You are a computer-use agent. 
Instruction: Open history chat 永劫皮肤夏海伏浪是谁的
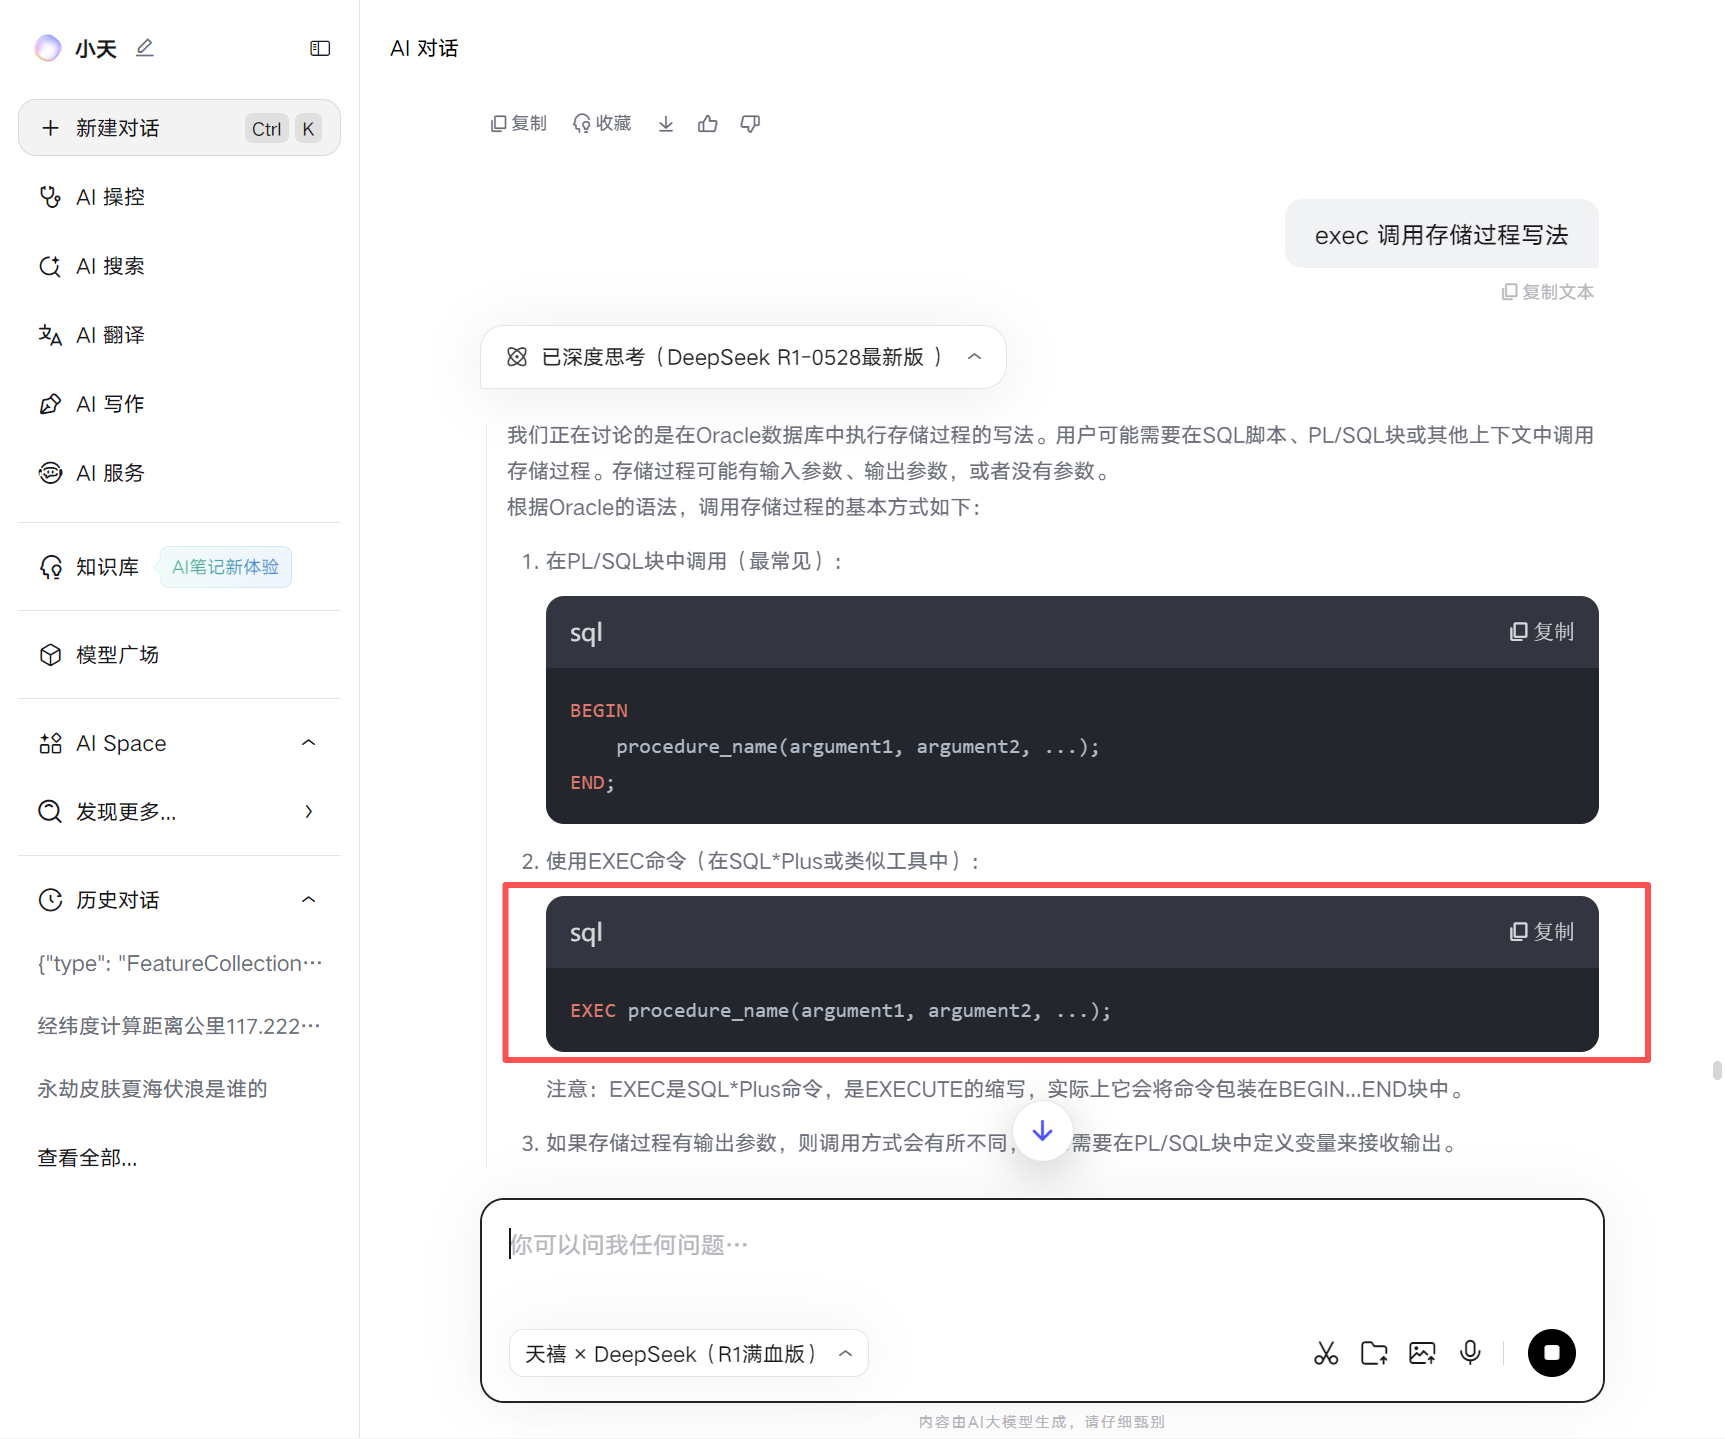(x=153, y=1089)
